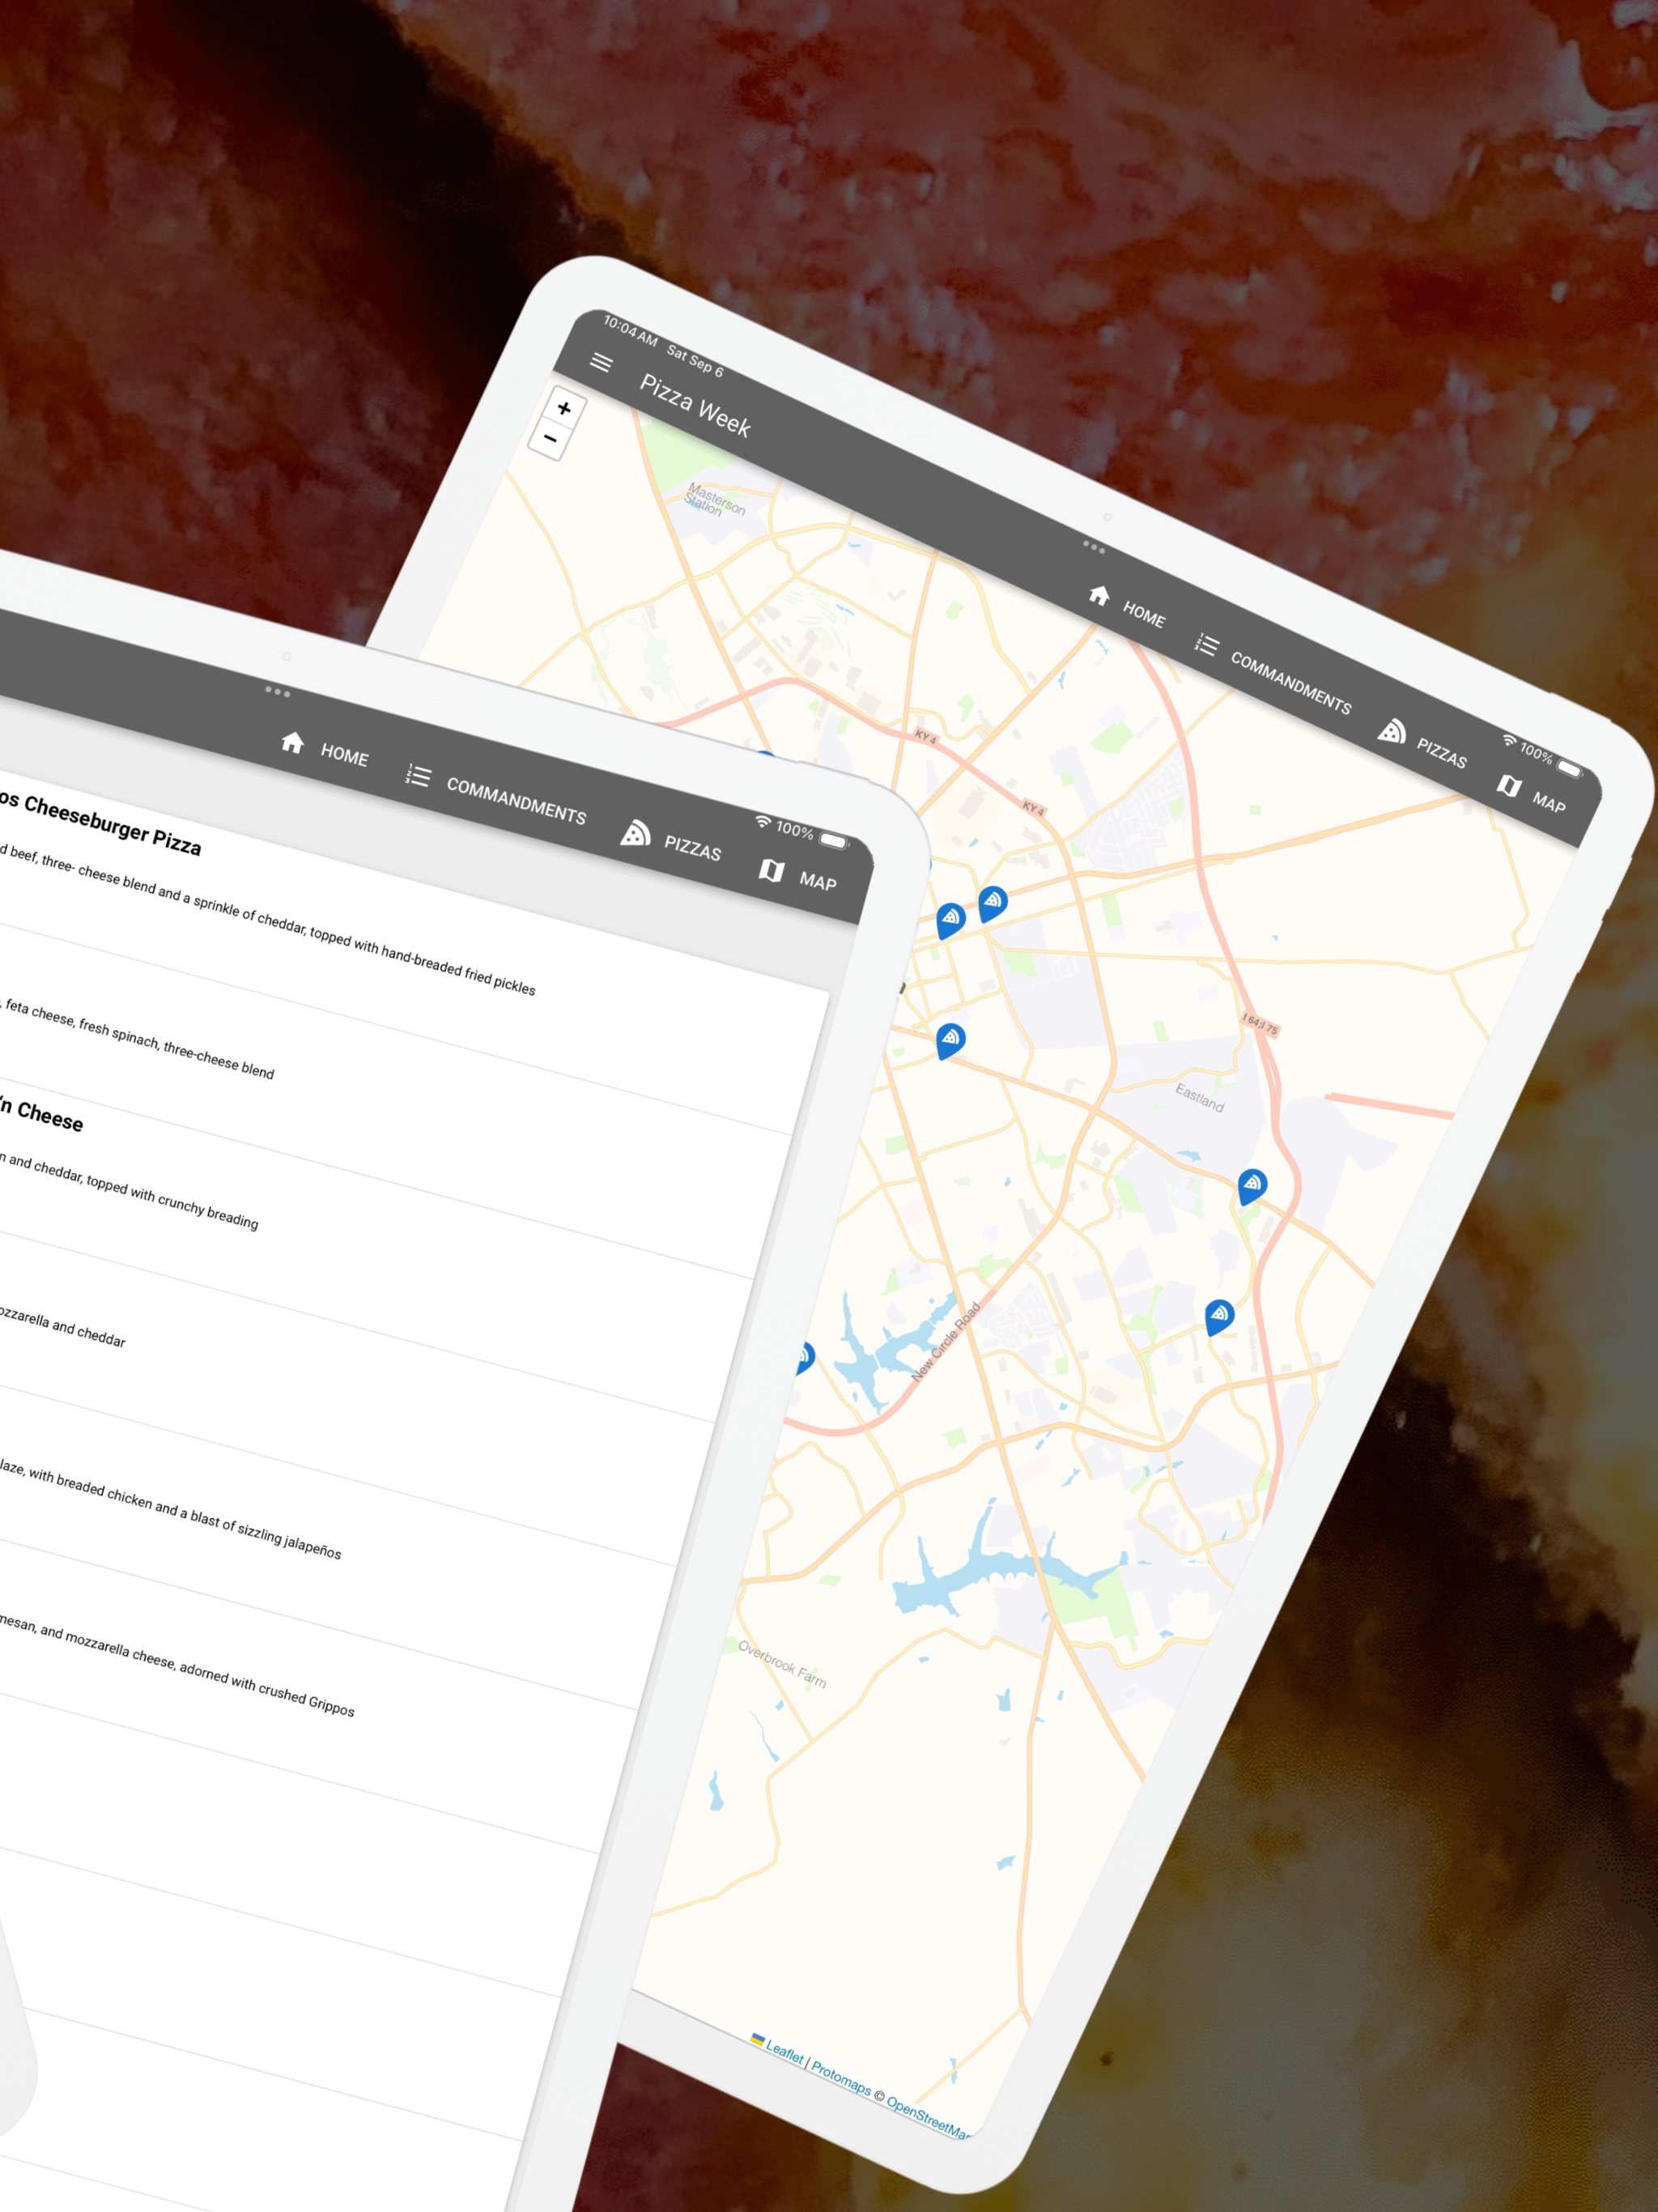Tap the pizza slice icon on map iPad
Image resolution: width=1658 pixels, height=2212 pixels.
click(x=1391, y=731)
